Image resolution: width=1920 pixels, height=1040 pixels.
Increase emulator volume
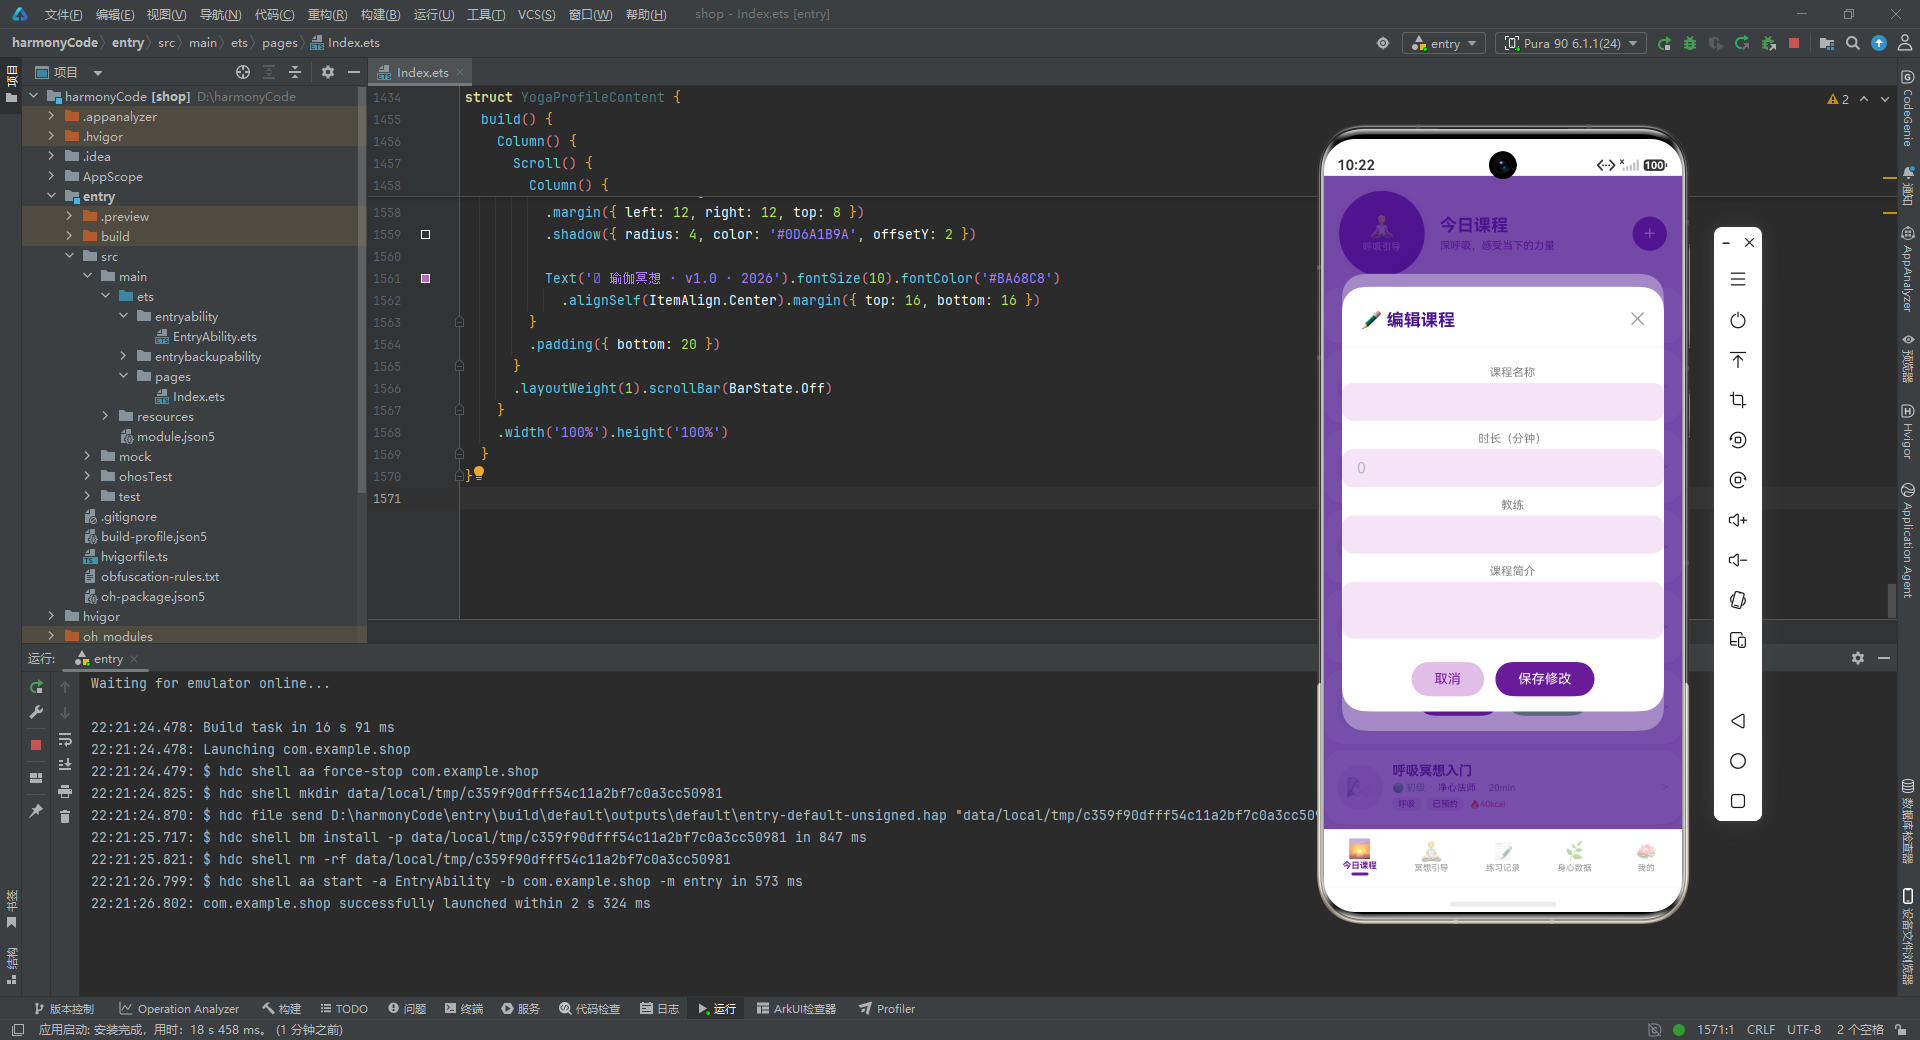click(x=1738, y=520)
